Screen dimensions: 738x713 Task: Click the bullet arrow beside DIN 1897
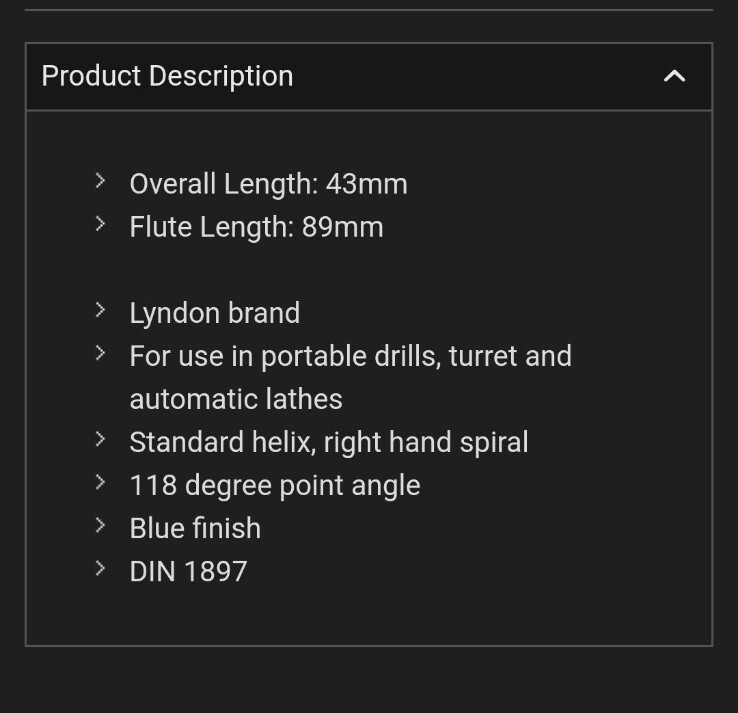[100, 569]
